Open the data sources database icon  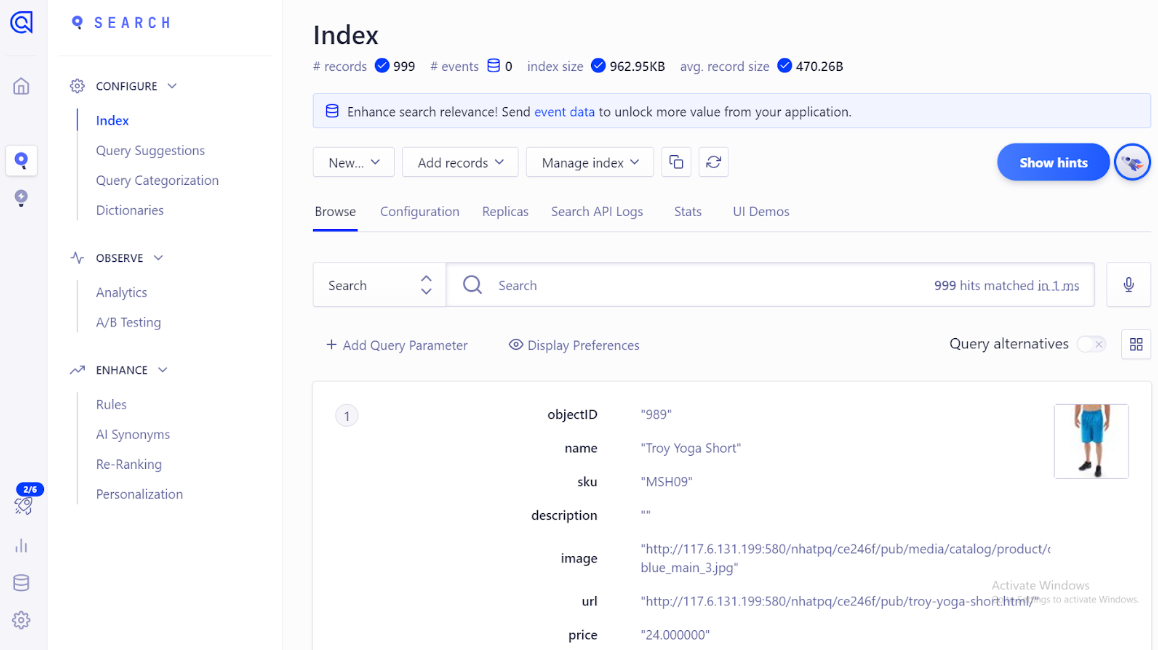coord(21,583)
